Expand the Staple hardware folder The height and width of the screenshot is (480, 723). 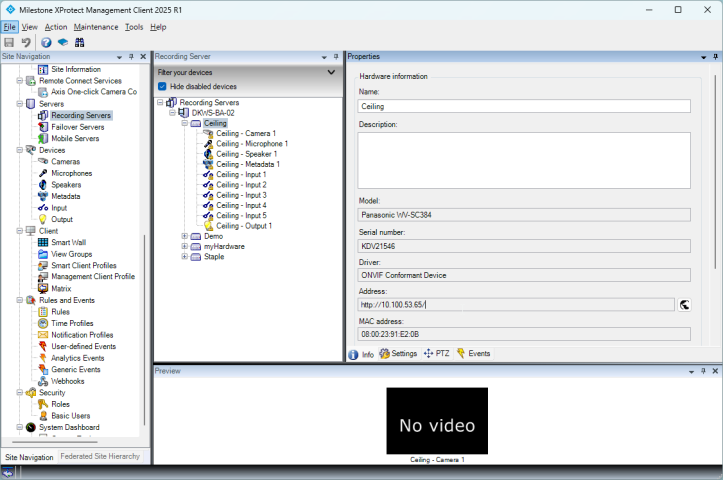[185, 257]
